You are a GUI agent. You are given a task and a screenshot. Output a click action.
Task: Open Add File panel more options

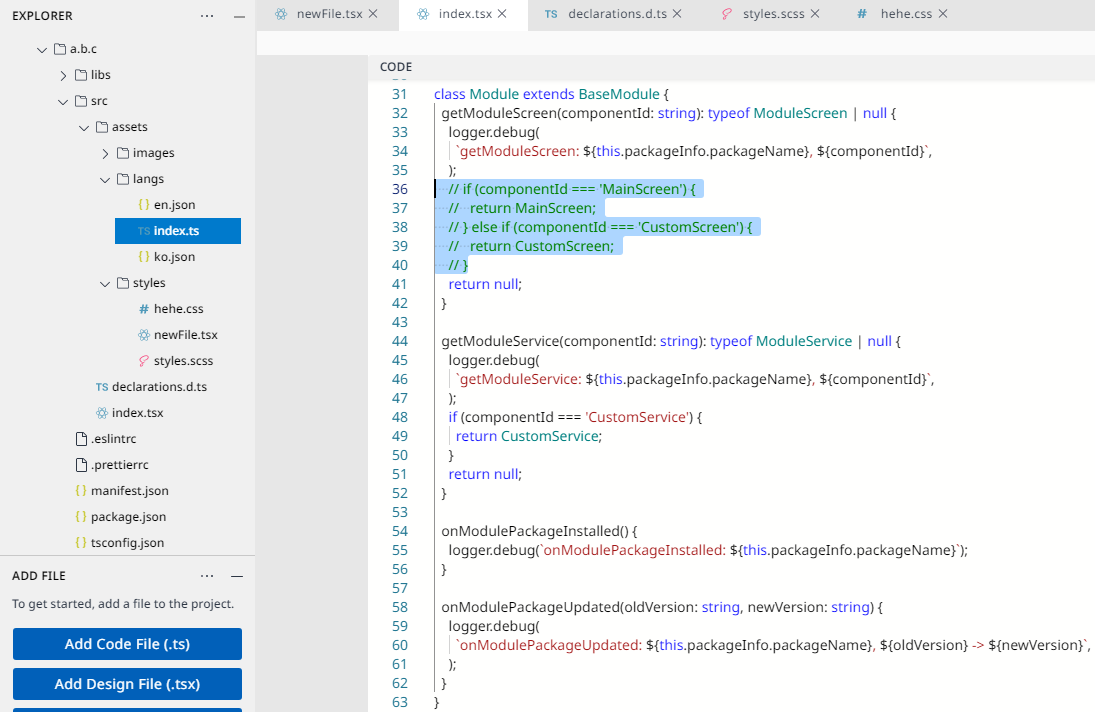tap(207, 576)
